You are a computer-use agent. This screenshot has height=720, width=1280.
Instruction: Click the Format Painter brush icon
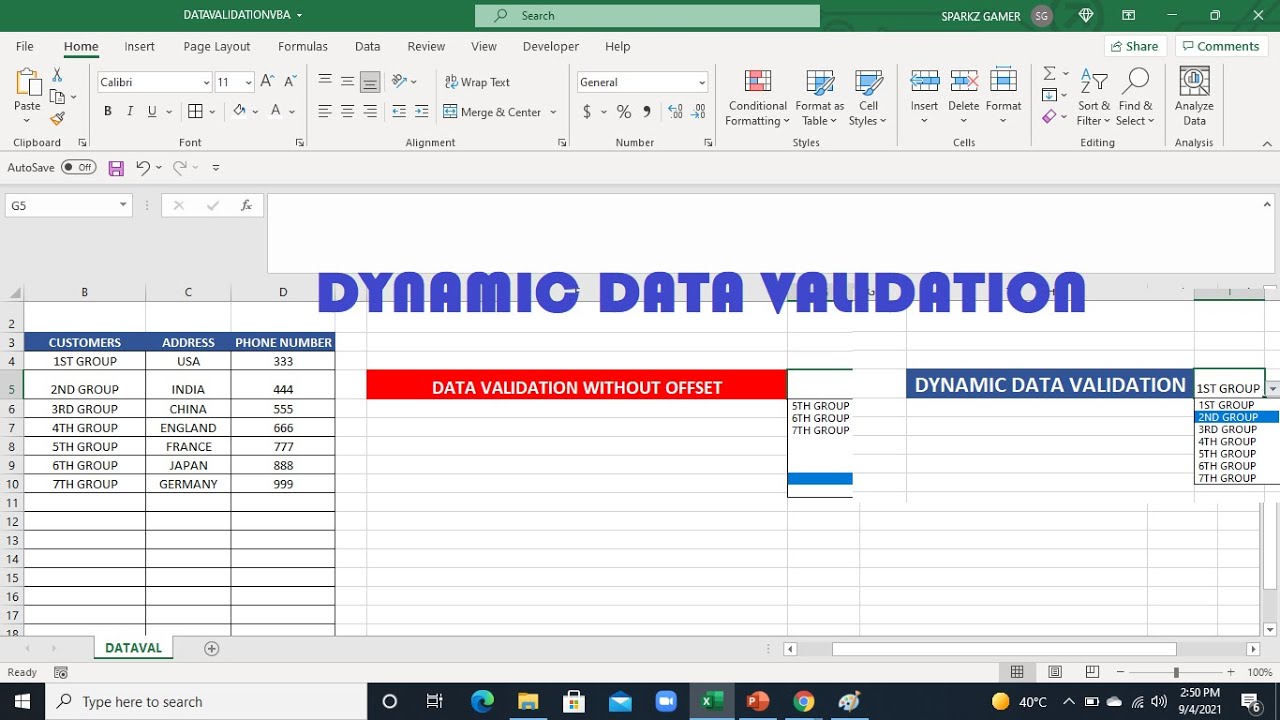(57, 118)
